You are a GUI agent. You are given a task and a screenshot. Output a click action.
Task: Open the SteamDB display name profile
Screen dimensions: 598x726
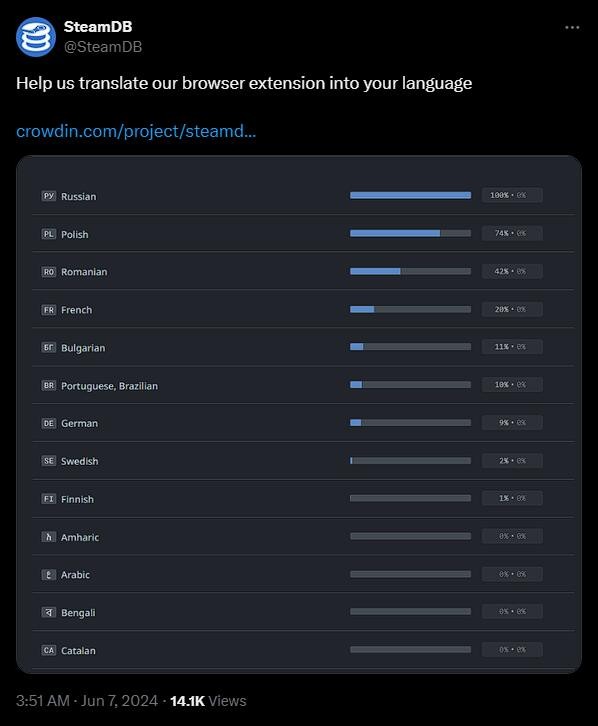[x=98, y=27]
